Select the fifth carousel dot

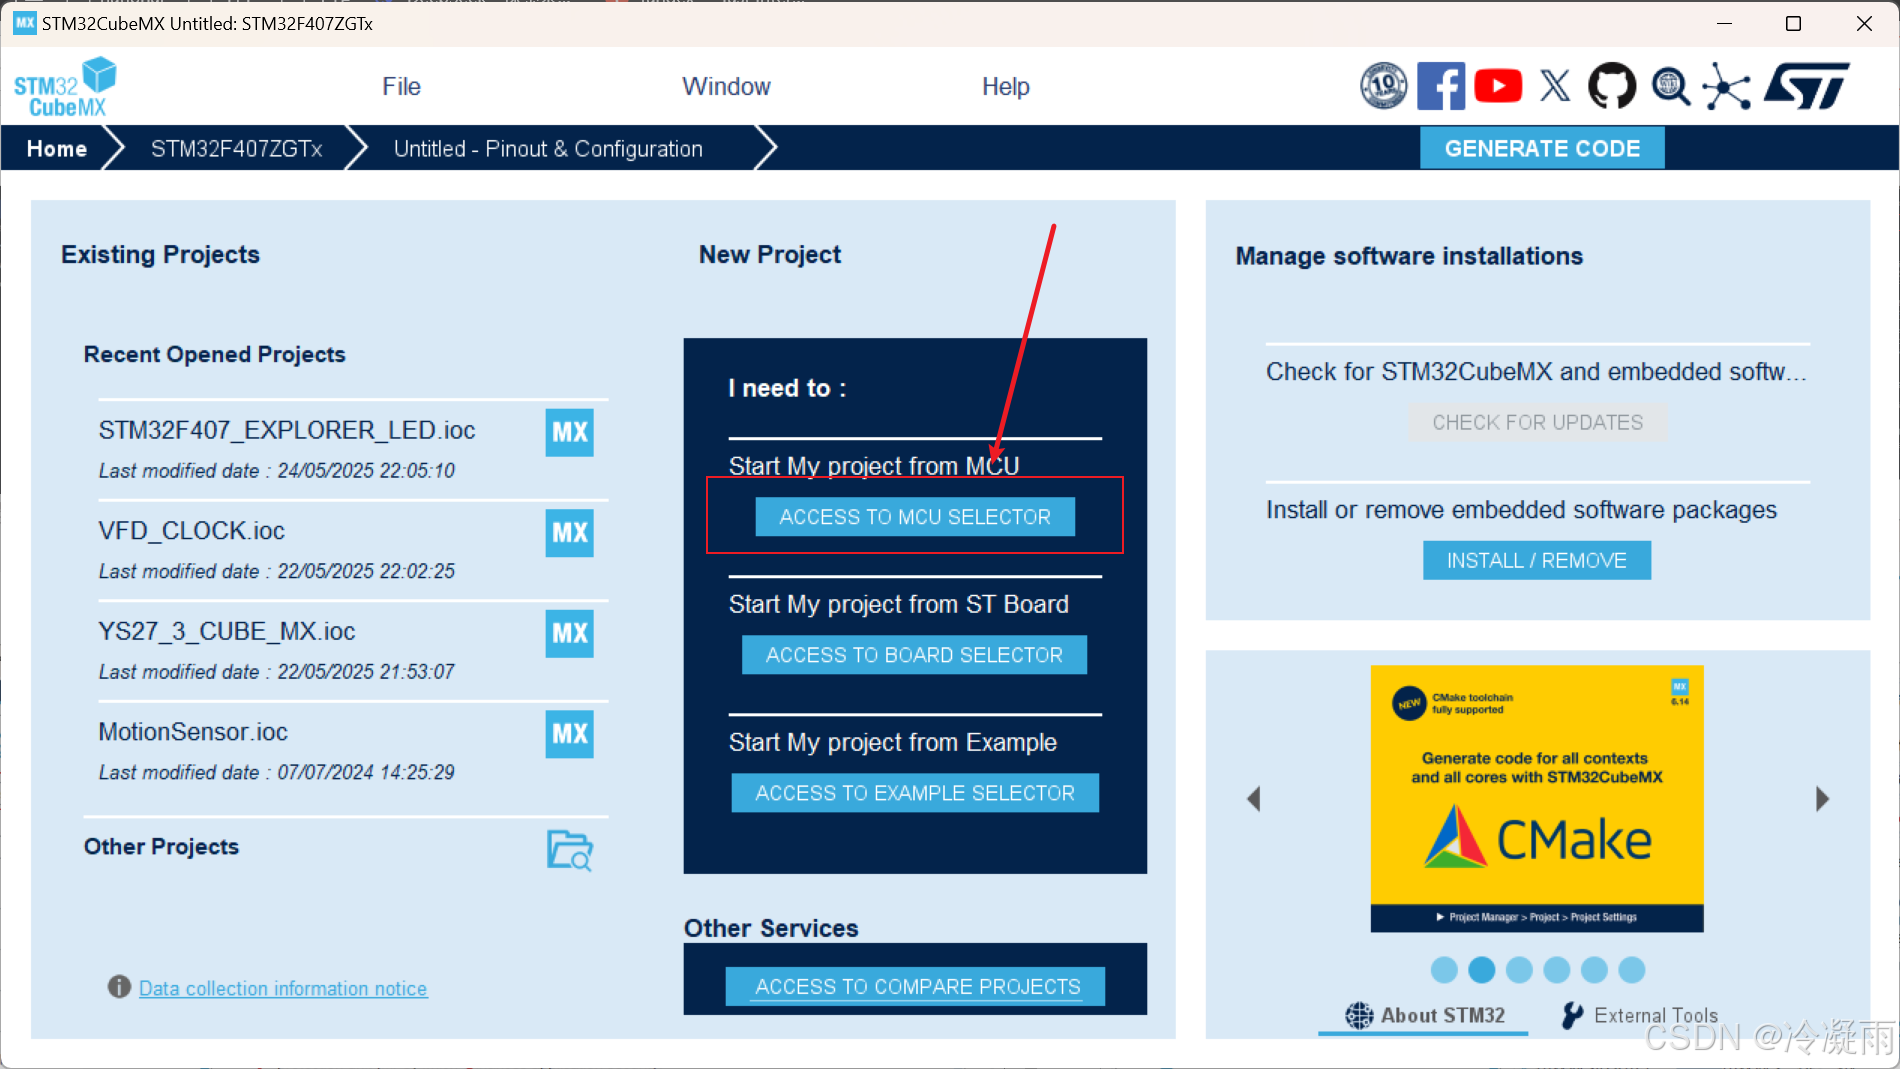point(1594,969)
